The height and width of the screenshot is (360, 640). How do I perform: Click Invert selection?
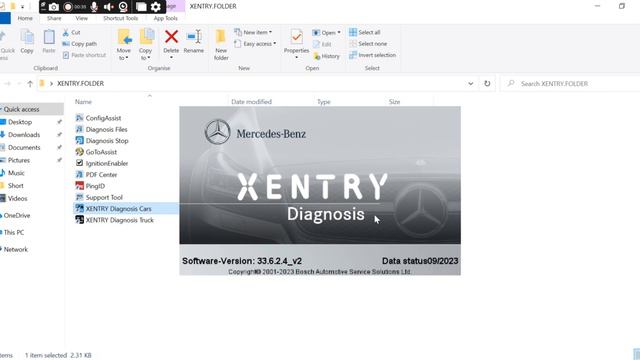(372, 55)
